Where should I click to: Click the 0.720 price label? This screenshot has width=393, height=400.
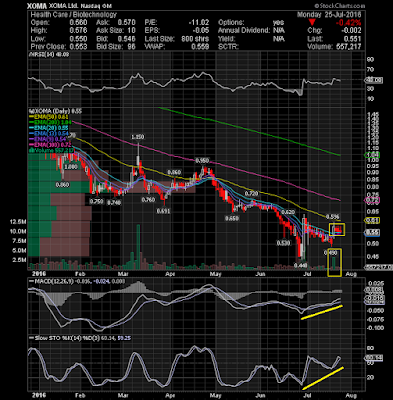tap(251, 194)
